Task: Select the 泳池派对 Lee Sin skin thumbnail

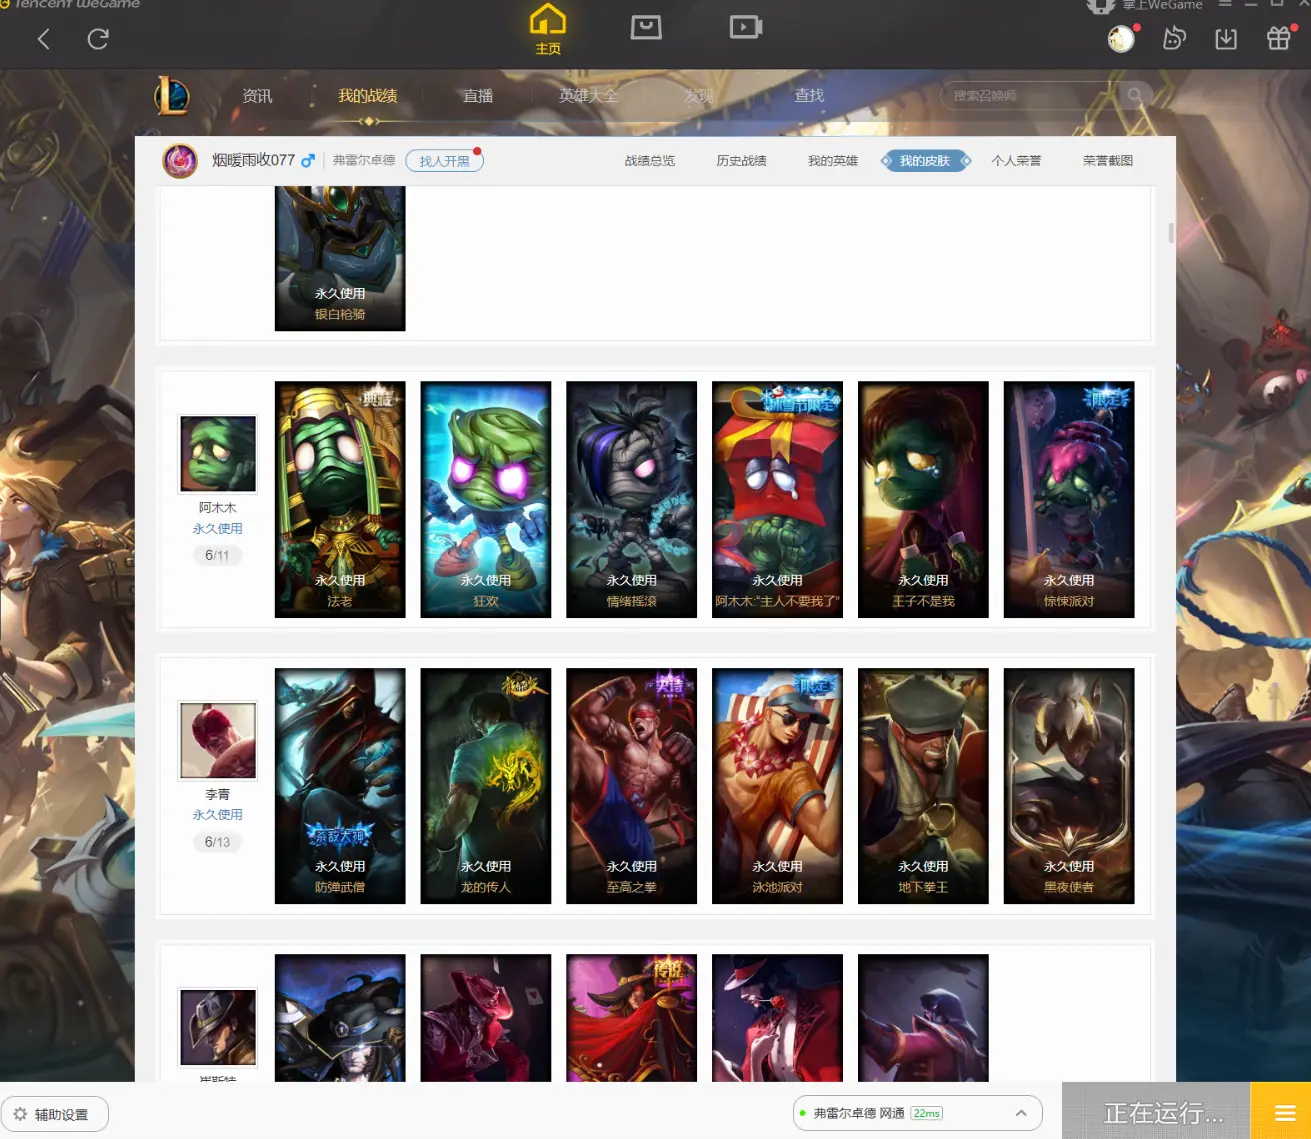Action: pos(777,786)
